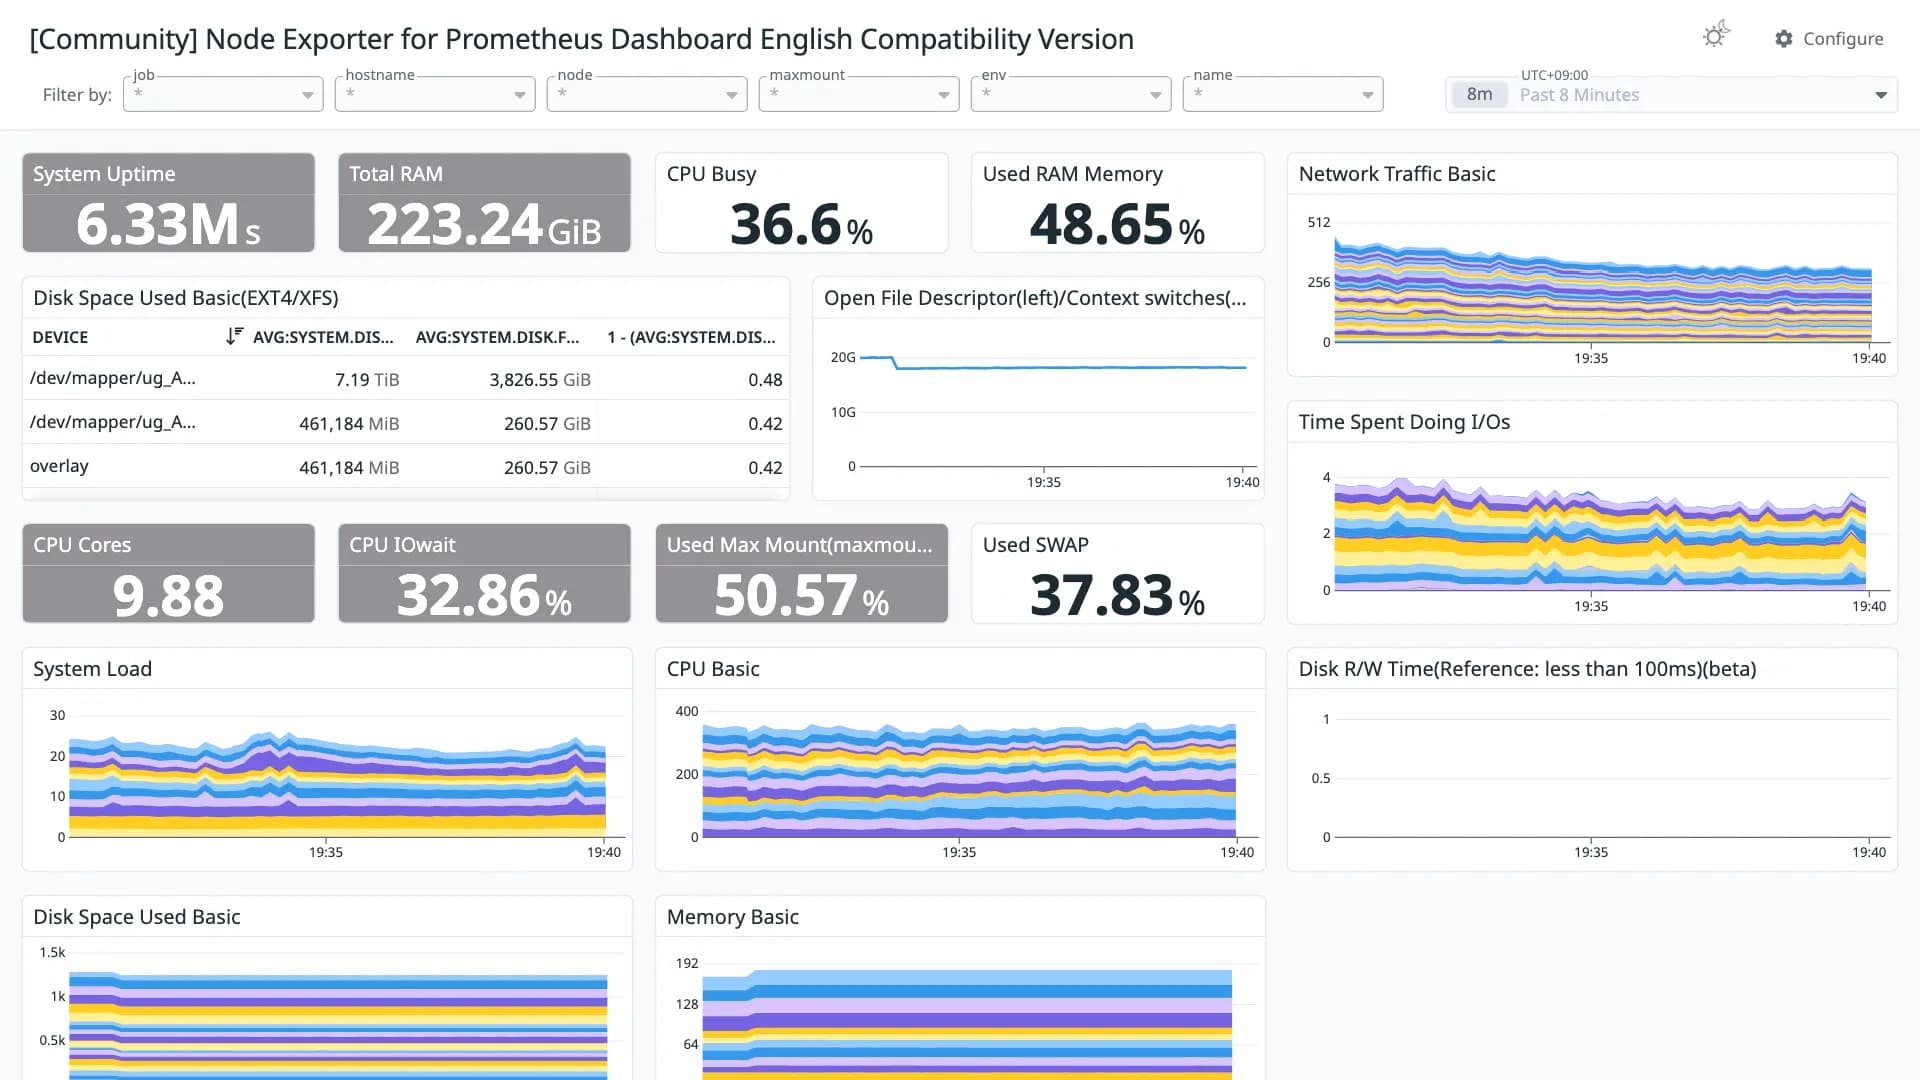Click the Used SWAP 37.83% value

[1117, 595]
